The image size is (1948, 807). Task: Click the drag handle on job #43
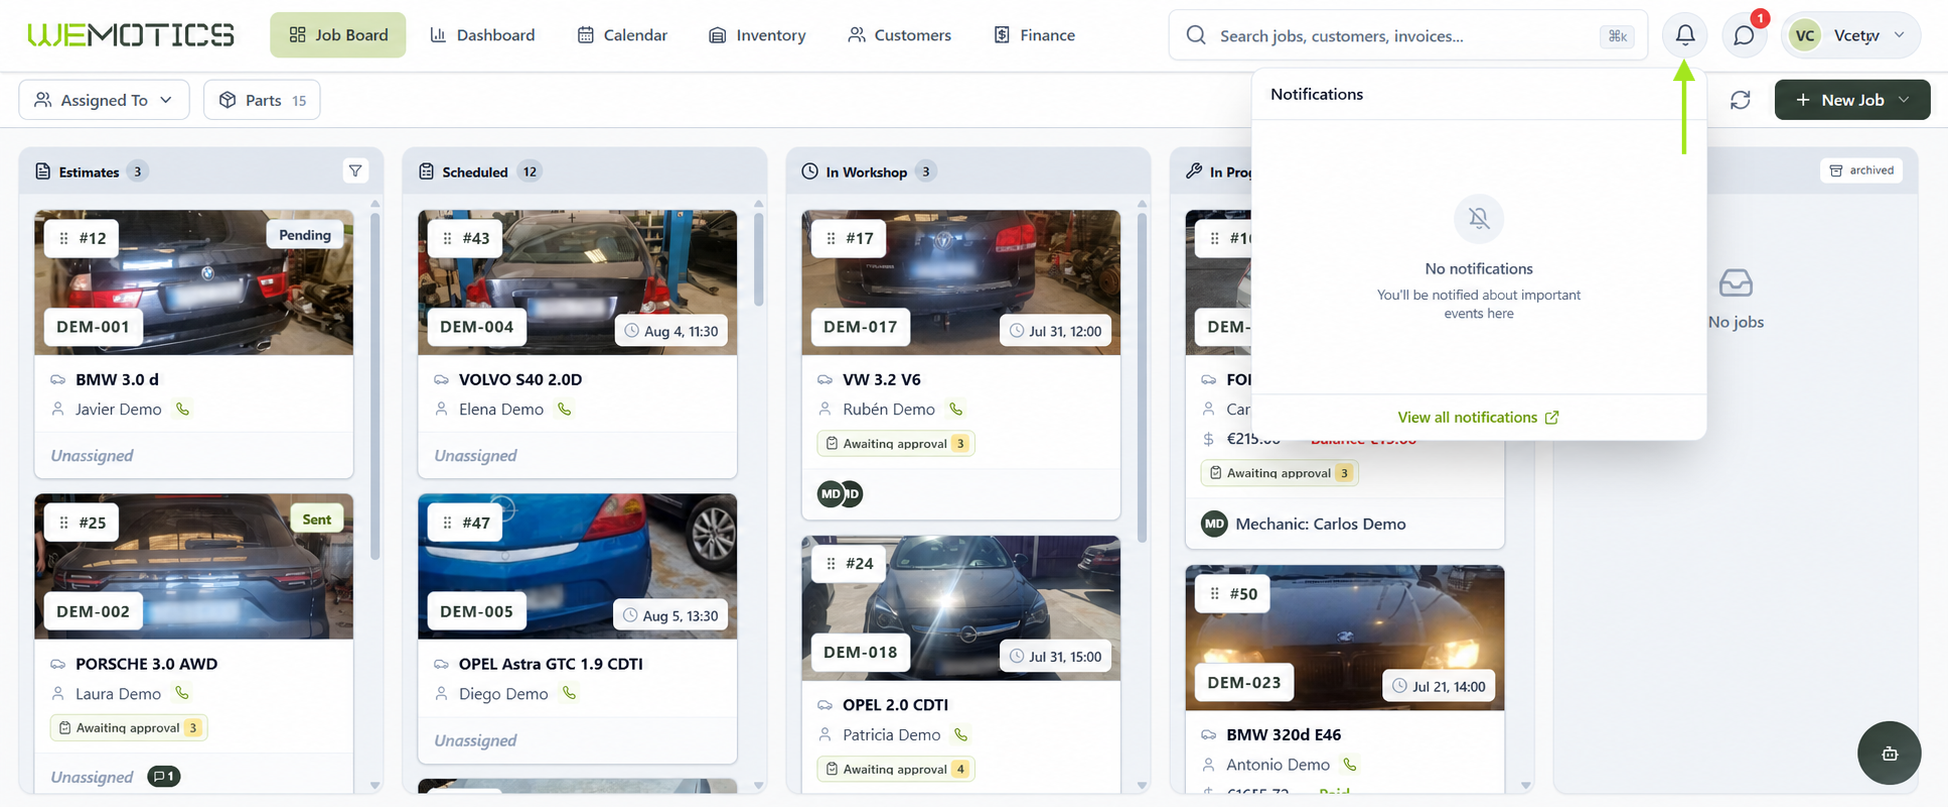pos(448,238)
